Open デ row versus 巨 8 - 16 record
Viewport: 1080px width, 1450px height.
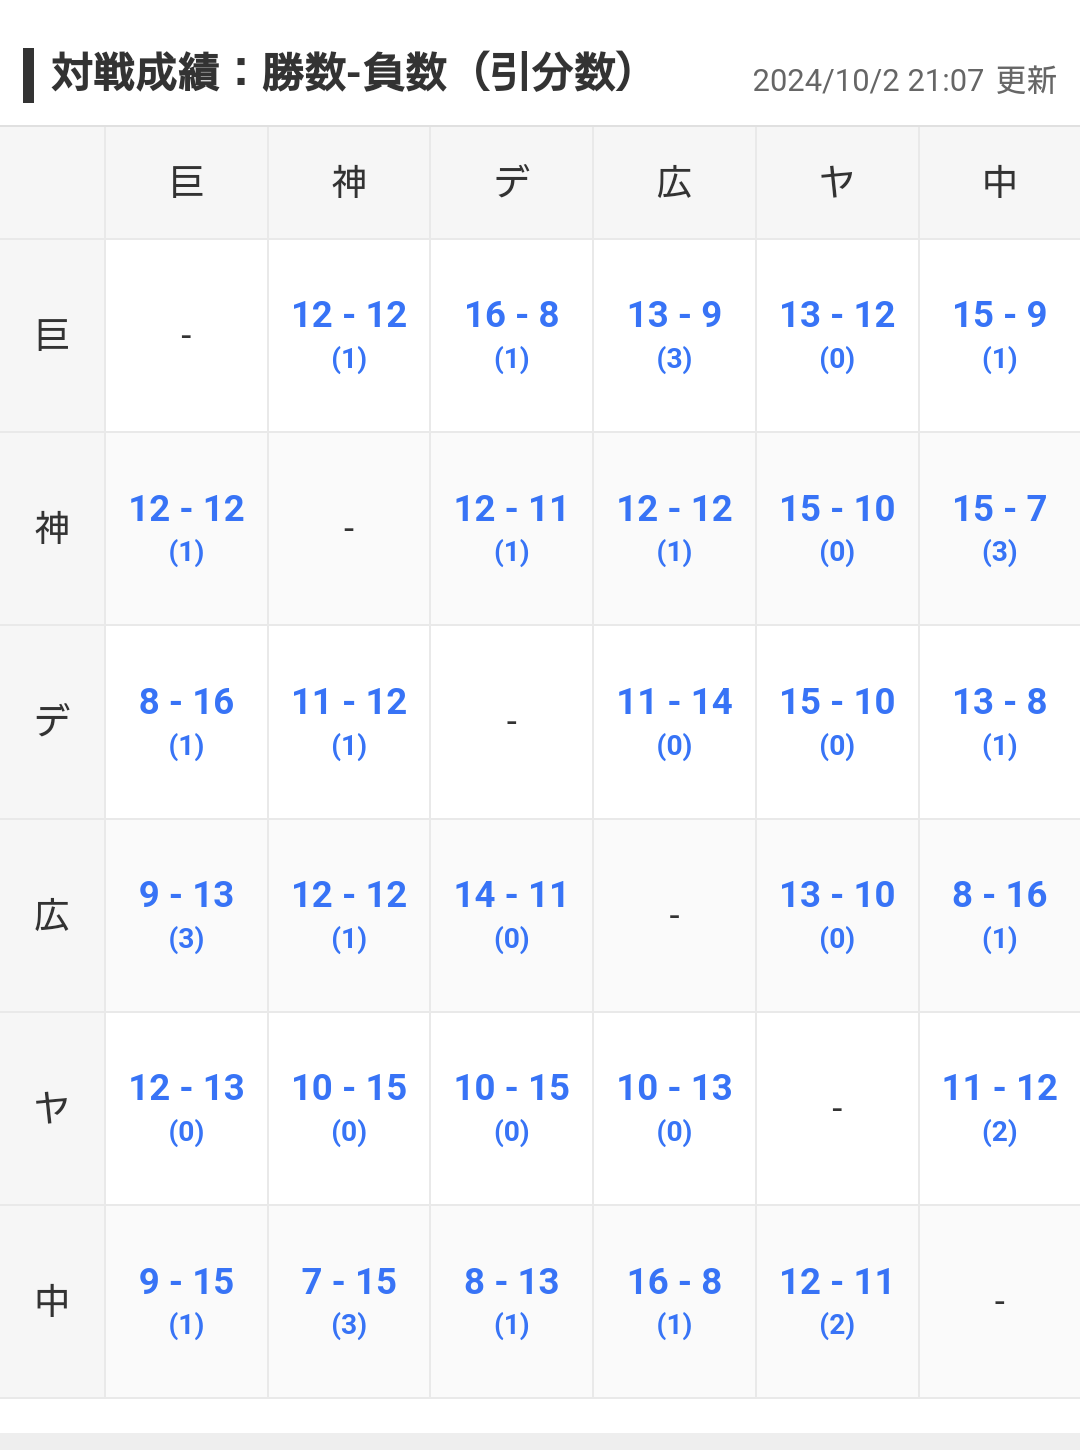click(186, 703)
